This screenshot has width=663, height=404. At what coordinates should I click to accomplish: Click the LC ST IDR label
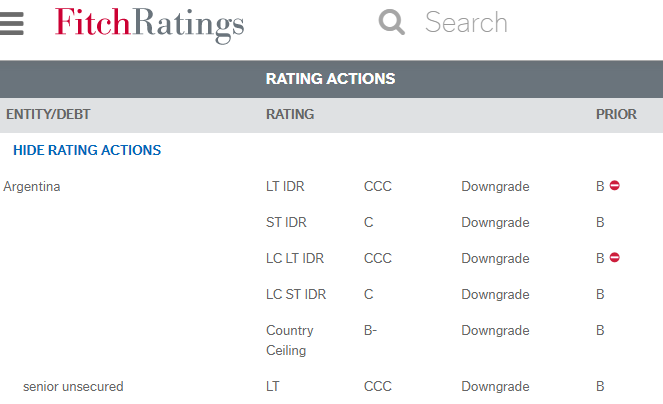click(x=296, y=294)
